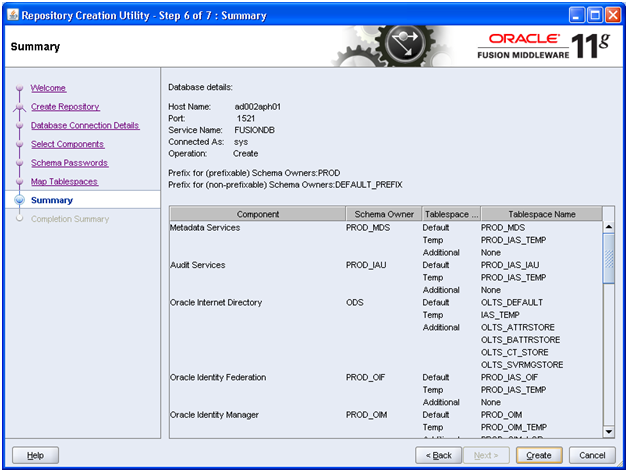Go to Map Tablespaces step
Viewport: 628px width, 472px height.
[x=64, y=182]
